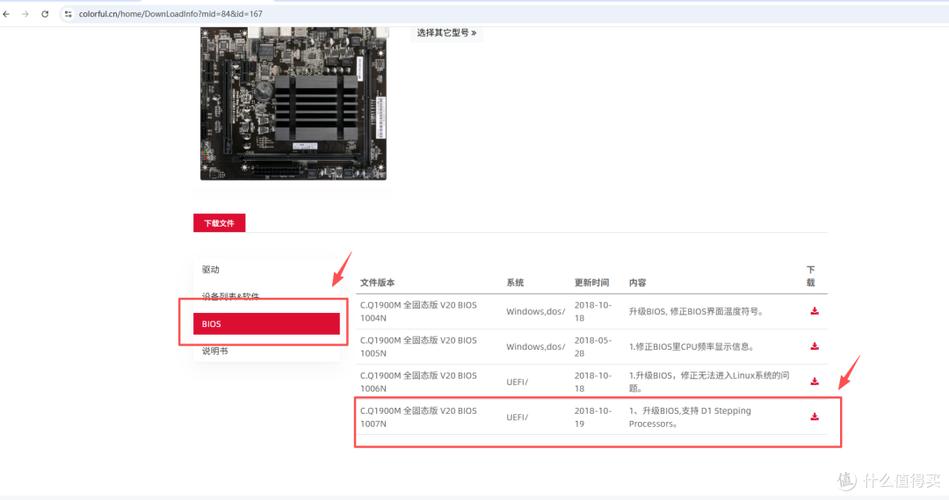
Task: Select the C.Q1900M V20 BIOS 1004N entry
Action: tap(418, 311)
